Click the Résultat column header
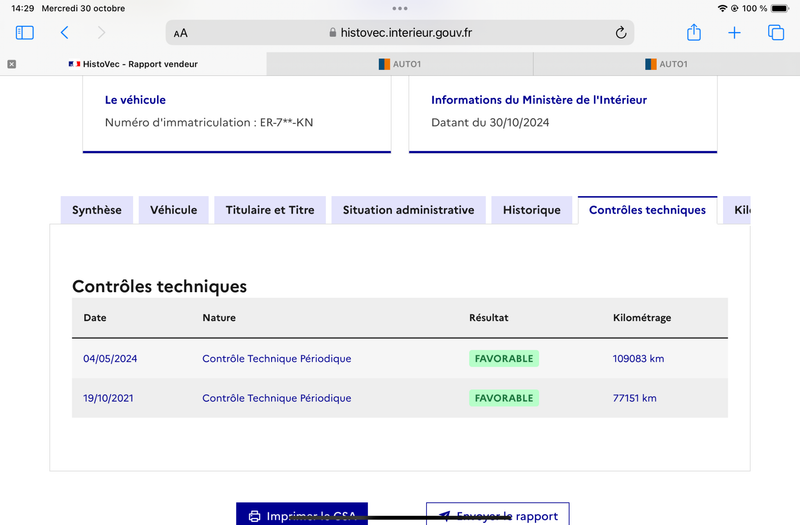 point(489,317)
